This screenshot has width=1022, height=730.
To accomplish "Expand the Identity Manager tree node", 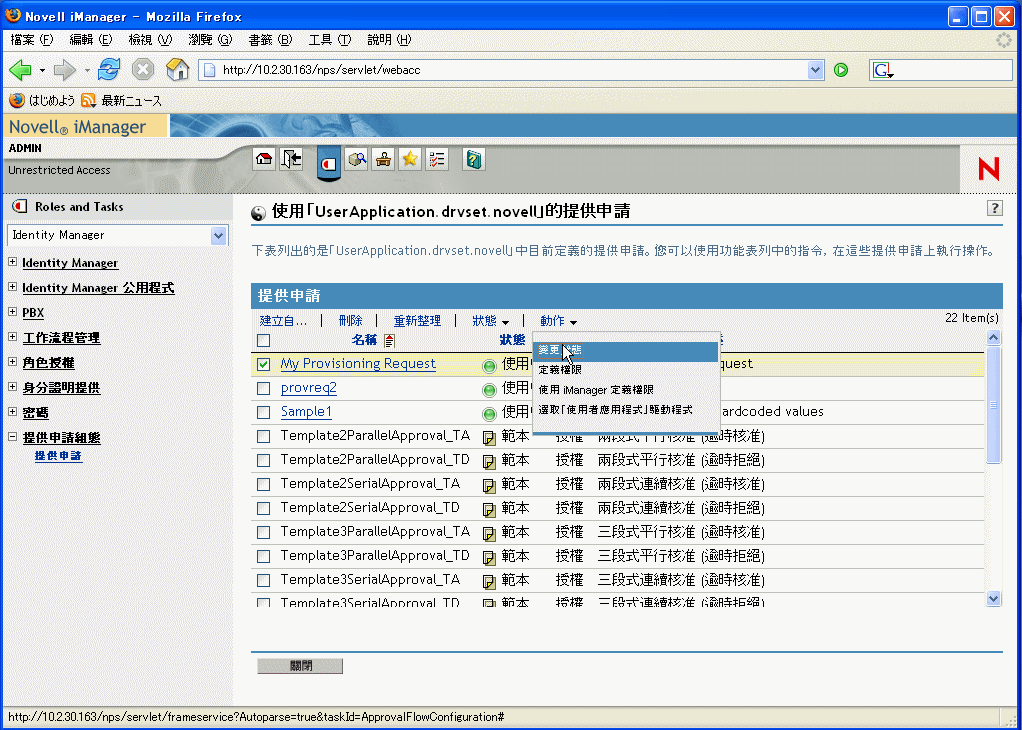I will click(x=12, y=261).
